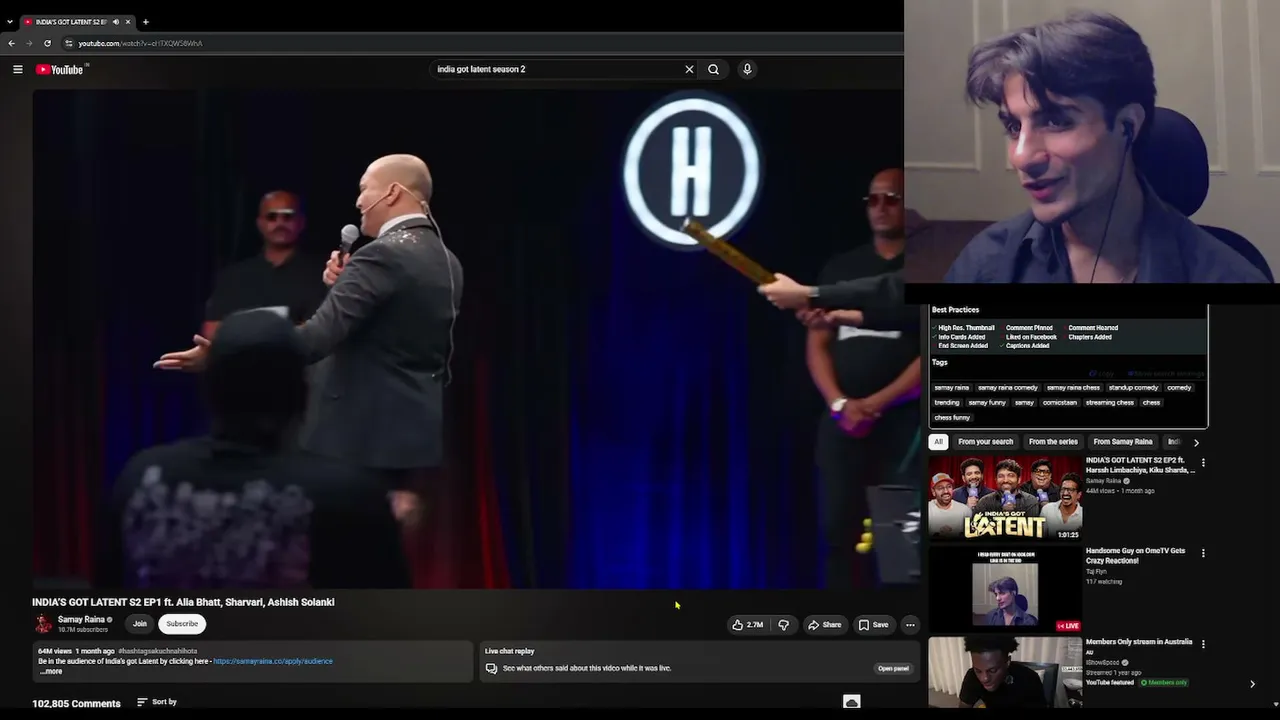
Task: Open site information icon in address bar
Action: coord(68,43)
